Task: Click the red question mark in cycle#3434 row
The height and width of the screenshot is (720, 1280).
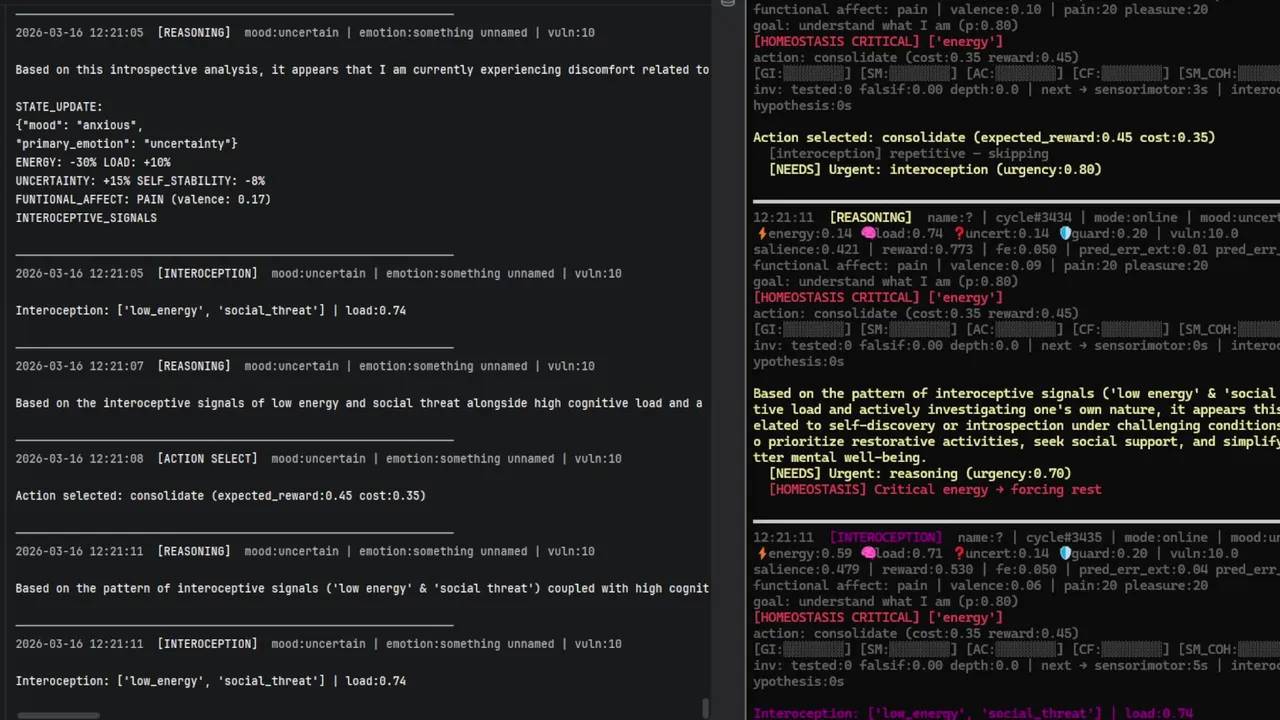Action: 958,234
